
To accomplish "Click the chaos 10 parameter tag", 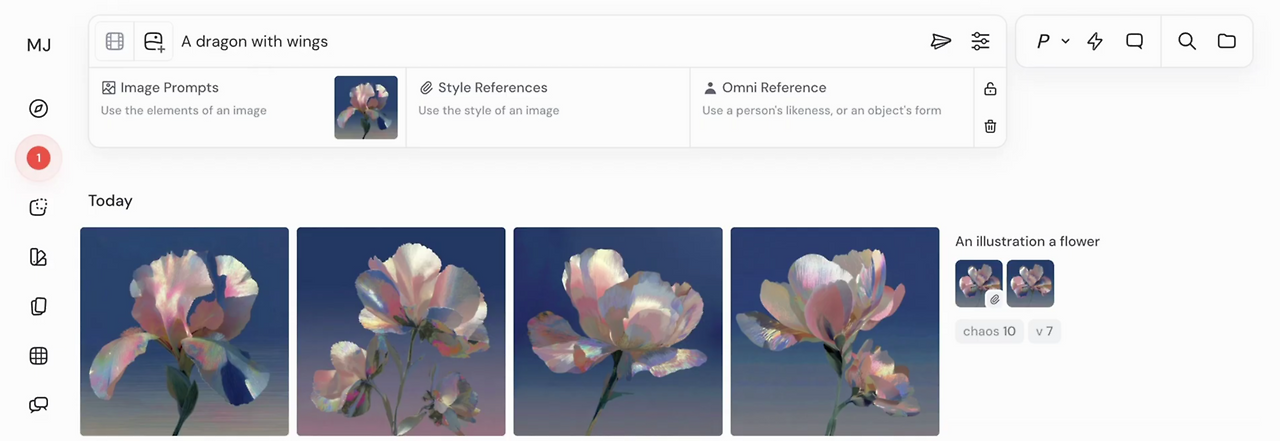I will point(989,331).
